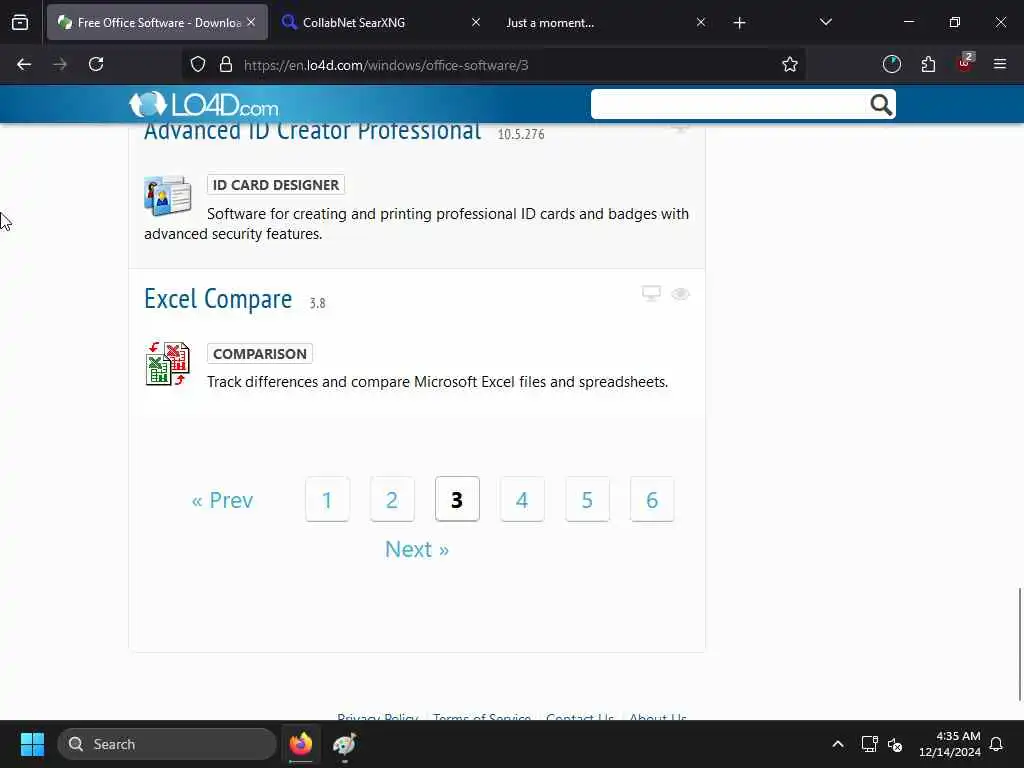The width and height of the screenshot is (1024, 768).
Task: Click the taskbar Search box
Action: click(167, 744)
